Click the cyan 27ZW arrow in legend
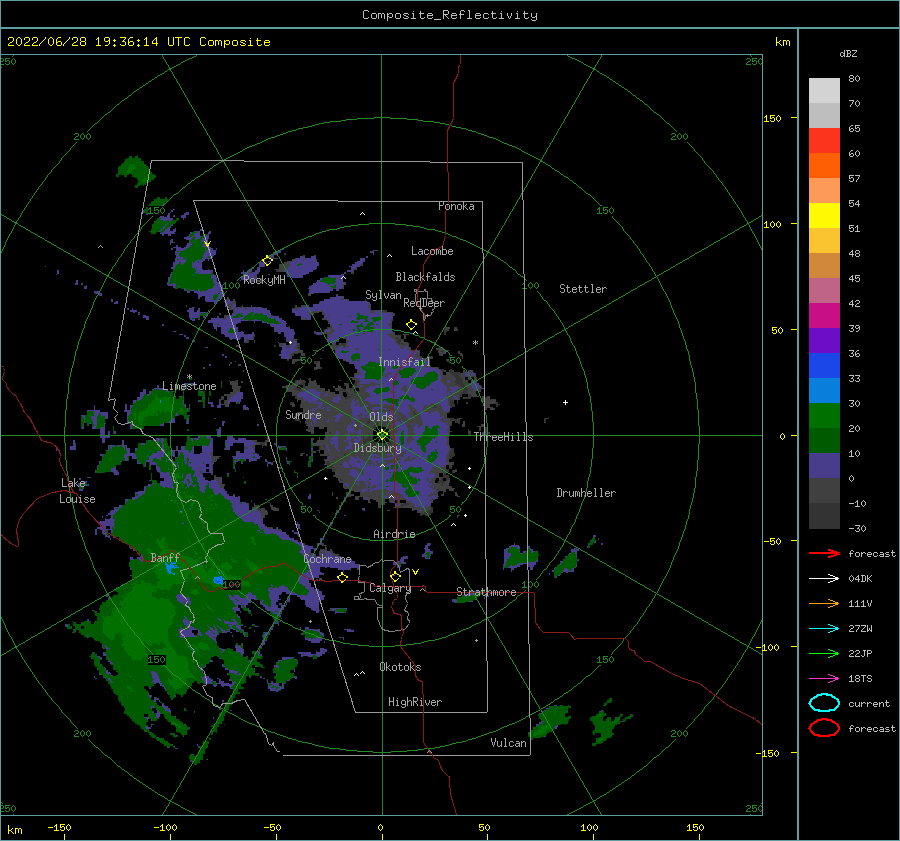900x841 pixels. tap(824, 629)
